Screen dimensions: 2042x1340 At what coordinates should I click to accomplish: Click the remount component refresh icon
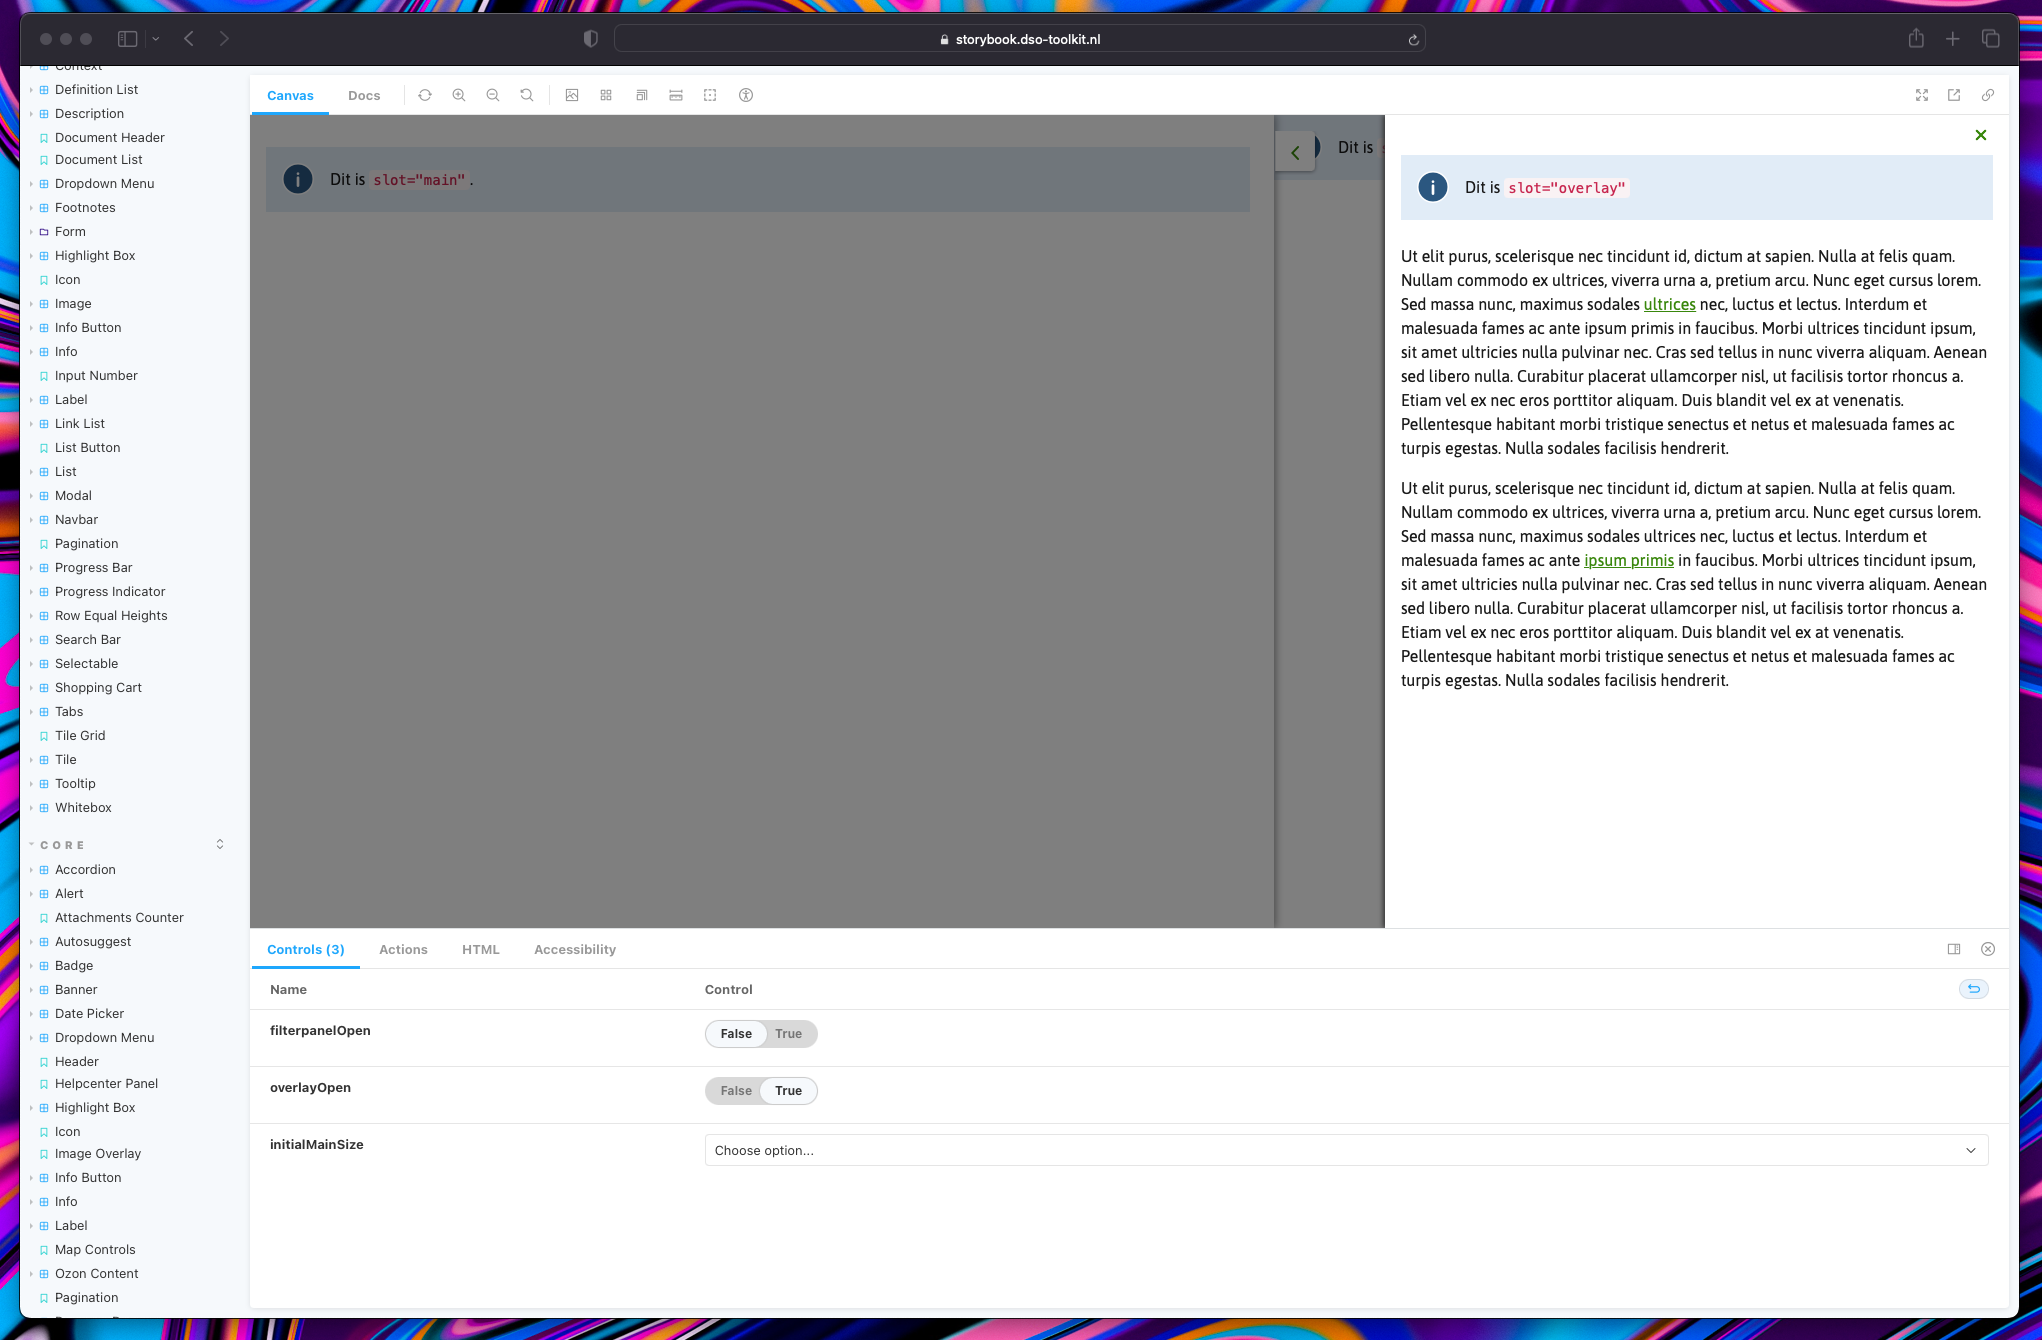click(x=425, y=95)
